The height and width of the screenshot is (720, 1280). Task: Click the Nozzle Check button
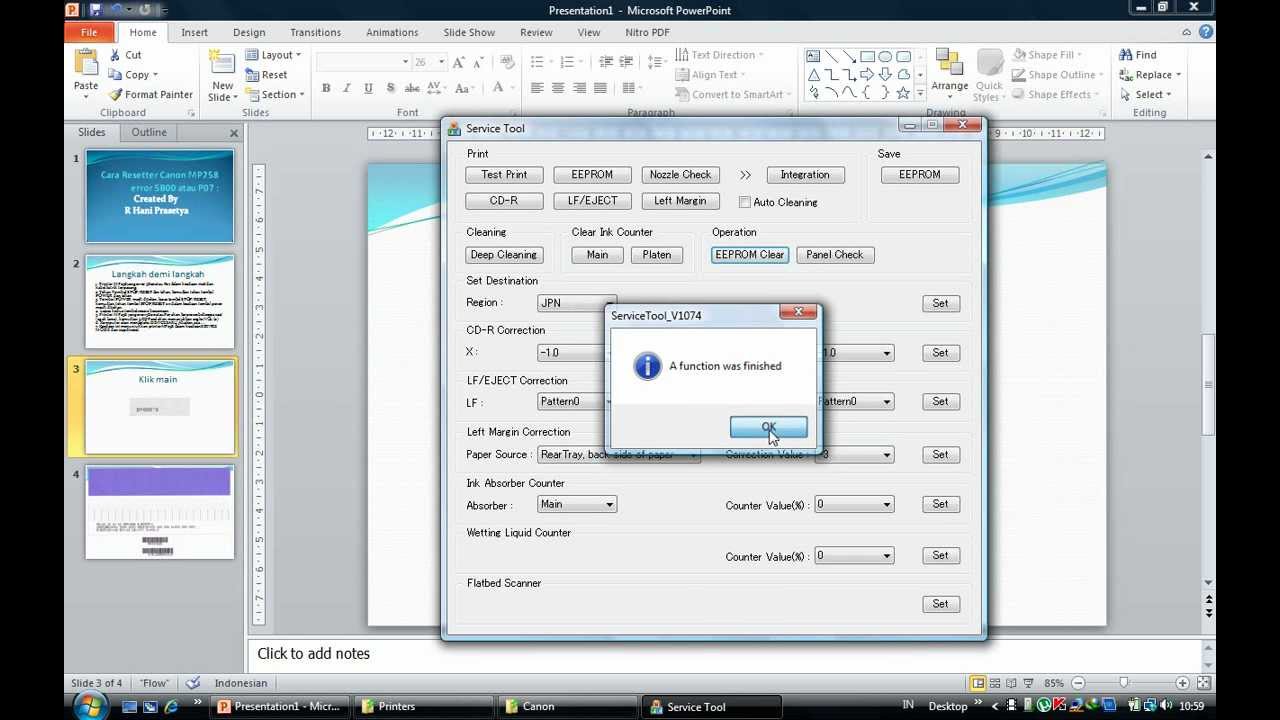pos(680,175)
